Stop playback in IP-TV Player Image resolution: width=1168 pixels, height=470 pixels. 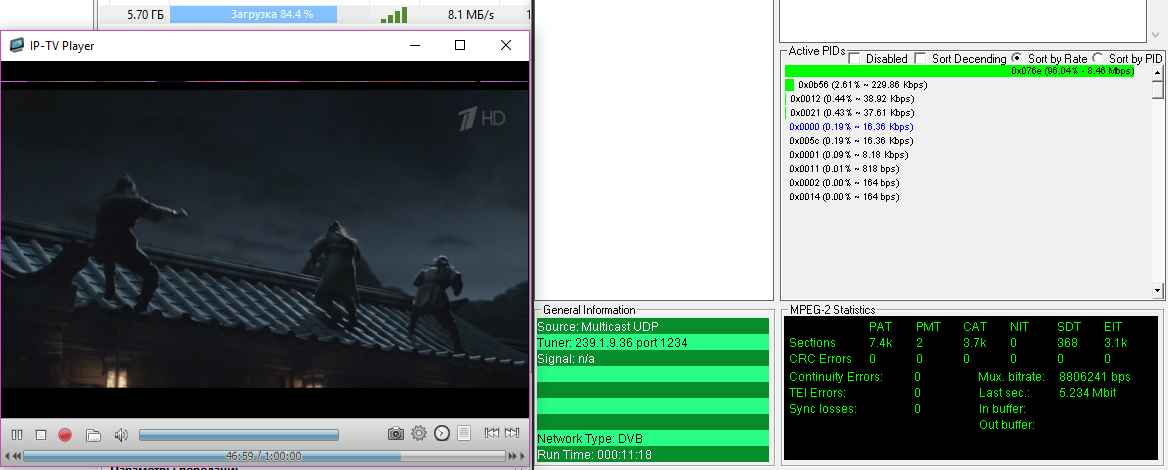point(41,434)
